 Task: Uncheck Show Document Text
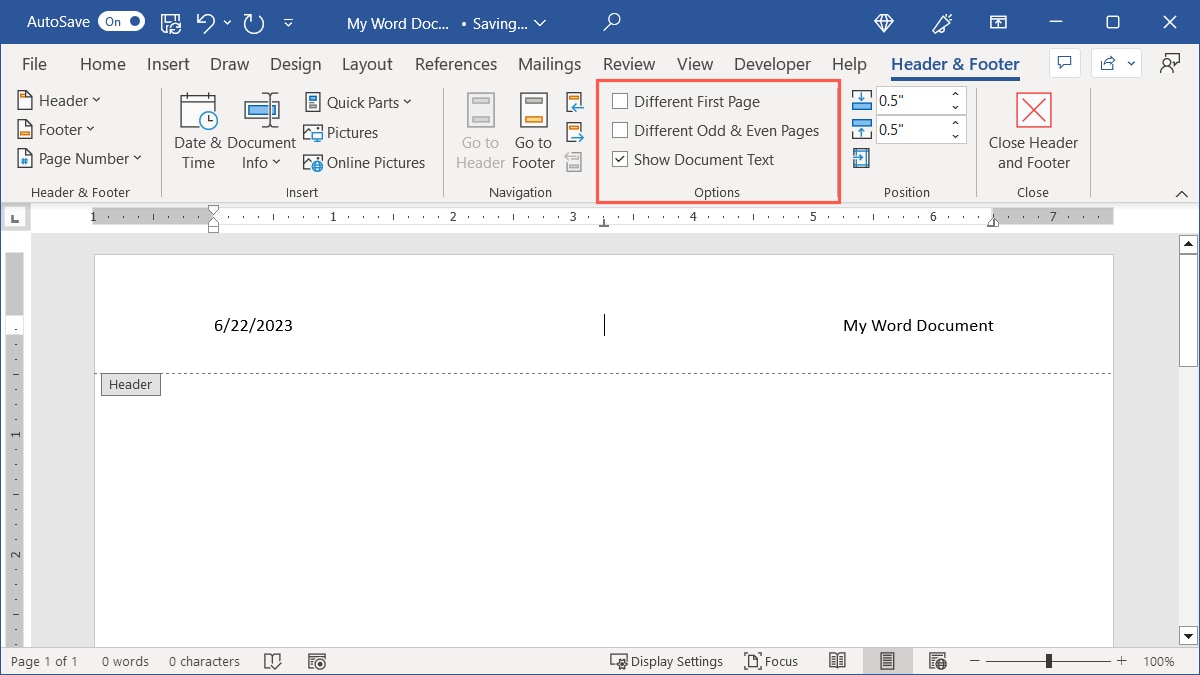tap(619, 159)
